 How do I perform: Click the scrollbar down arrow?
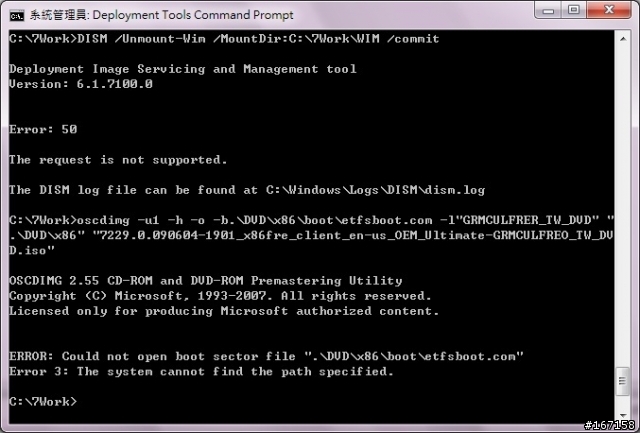(x=623, y=416)
